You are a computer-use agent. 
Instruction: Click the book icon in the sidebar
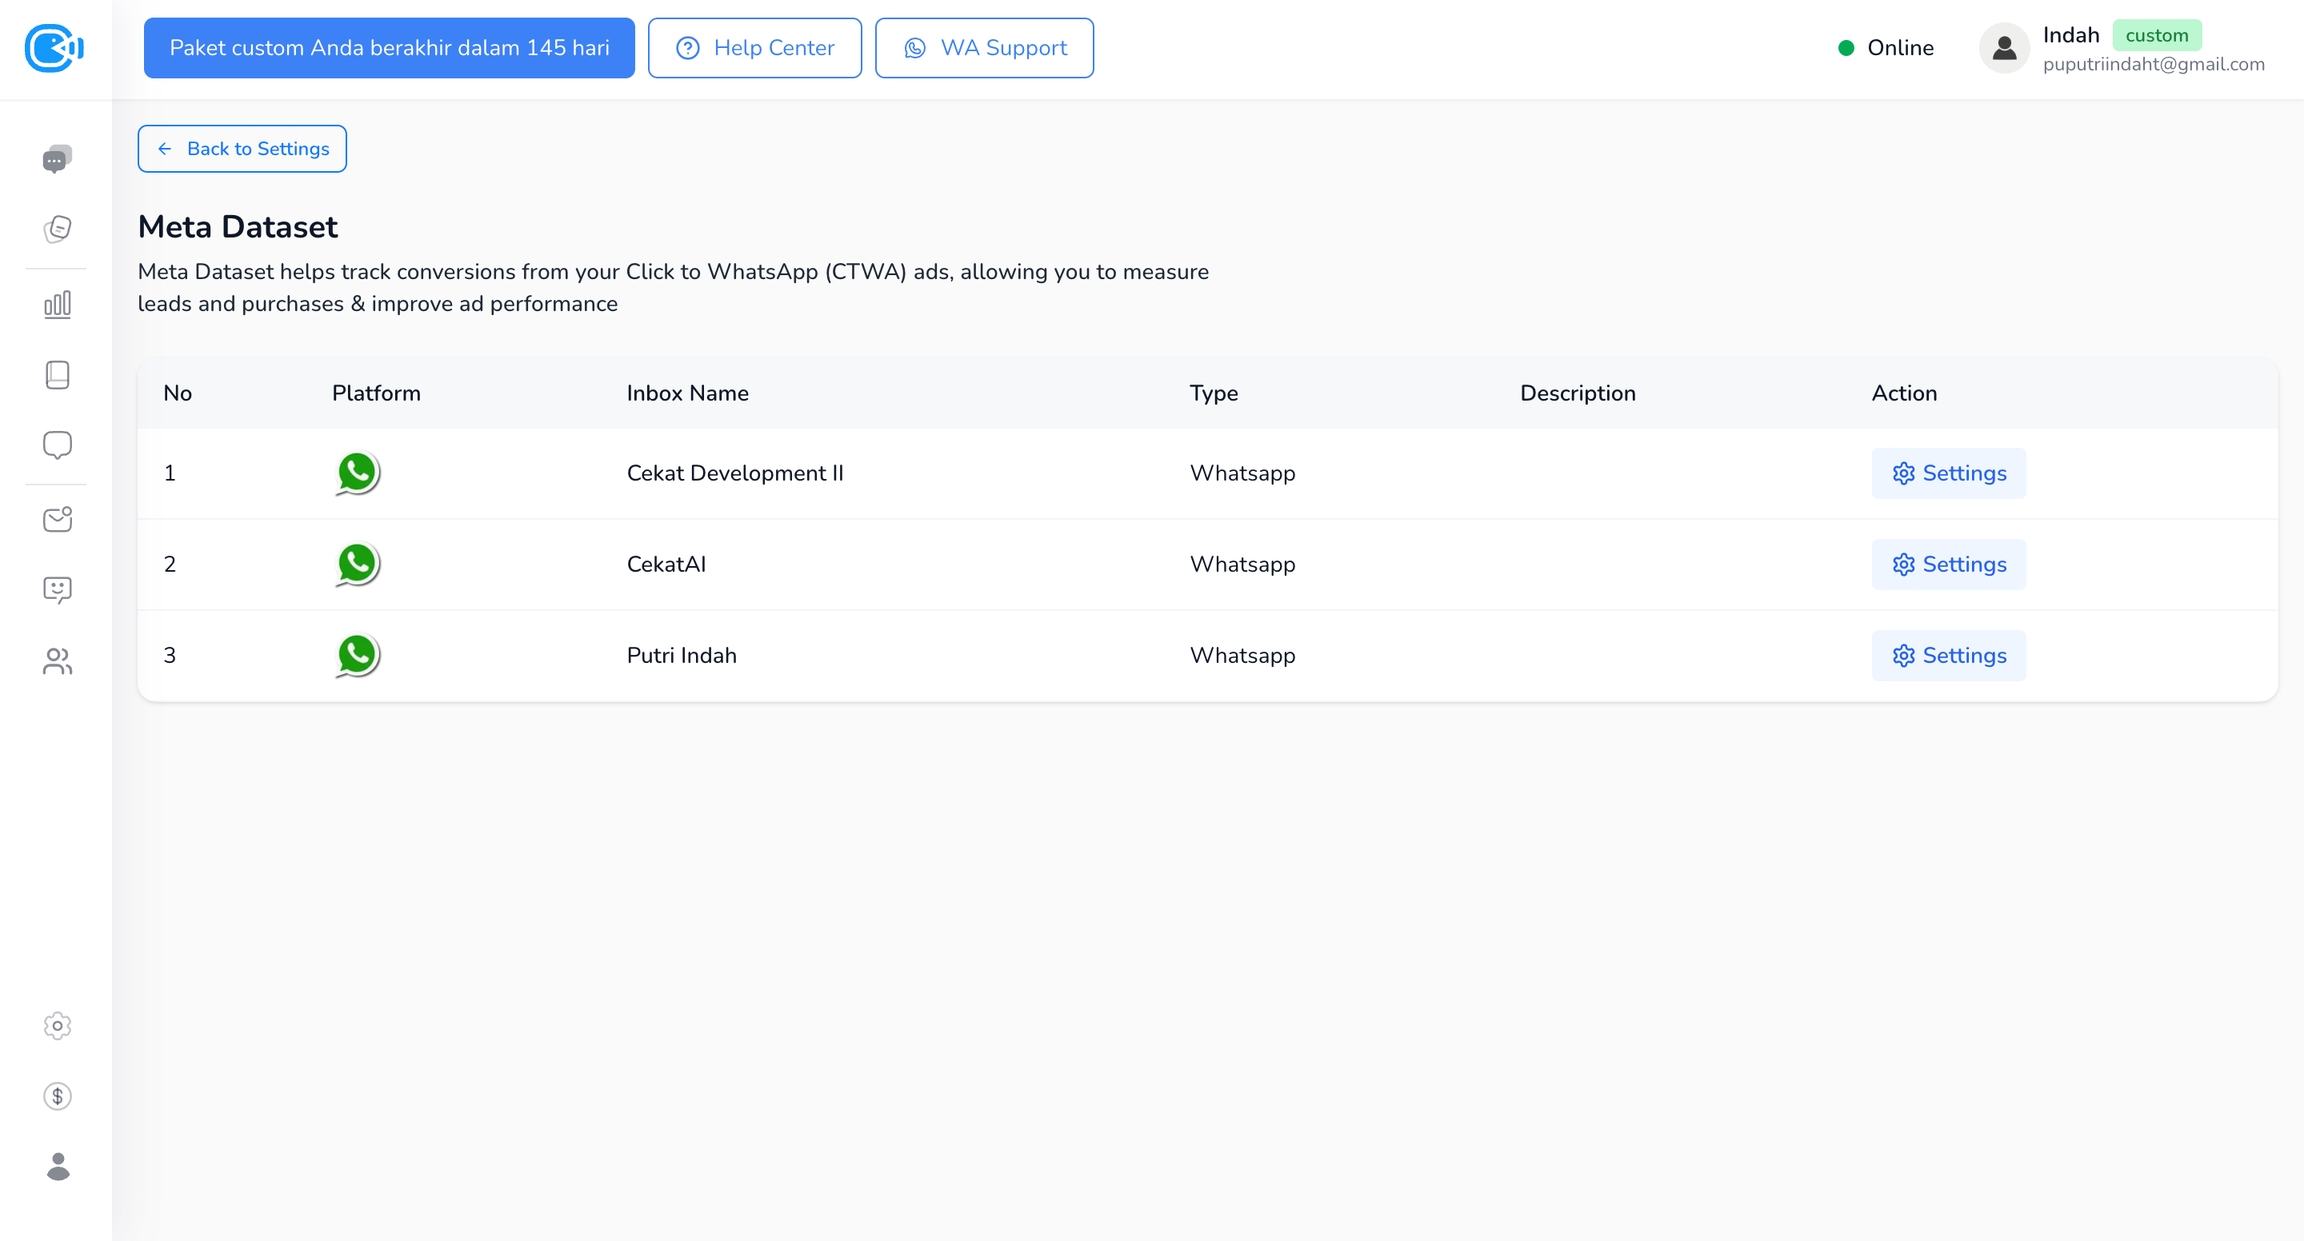click(57, 375)
